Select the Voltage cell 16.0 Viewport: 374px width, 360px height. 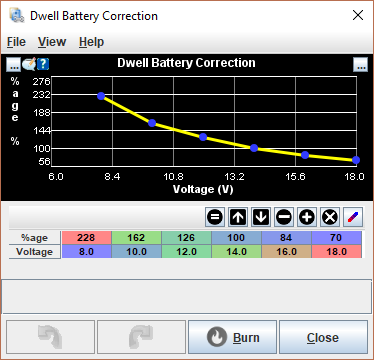(286, 251)
